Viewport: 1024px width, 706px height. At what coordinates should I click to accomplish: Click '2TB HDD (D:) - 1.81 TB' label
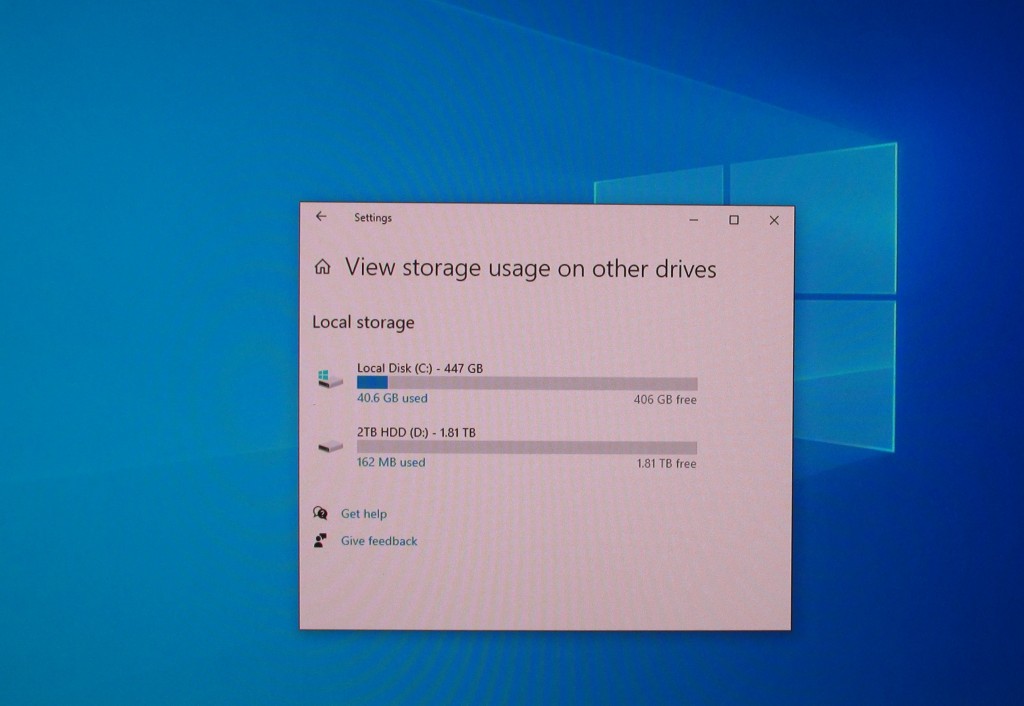click(416, 432)
